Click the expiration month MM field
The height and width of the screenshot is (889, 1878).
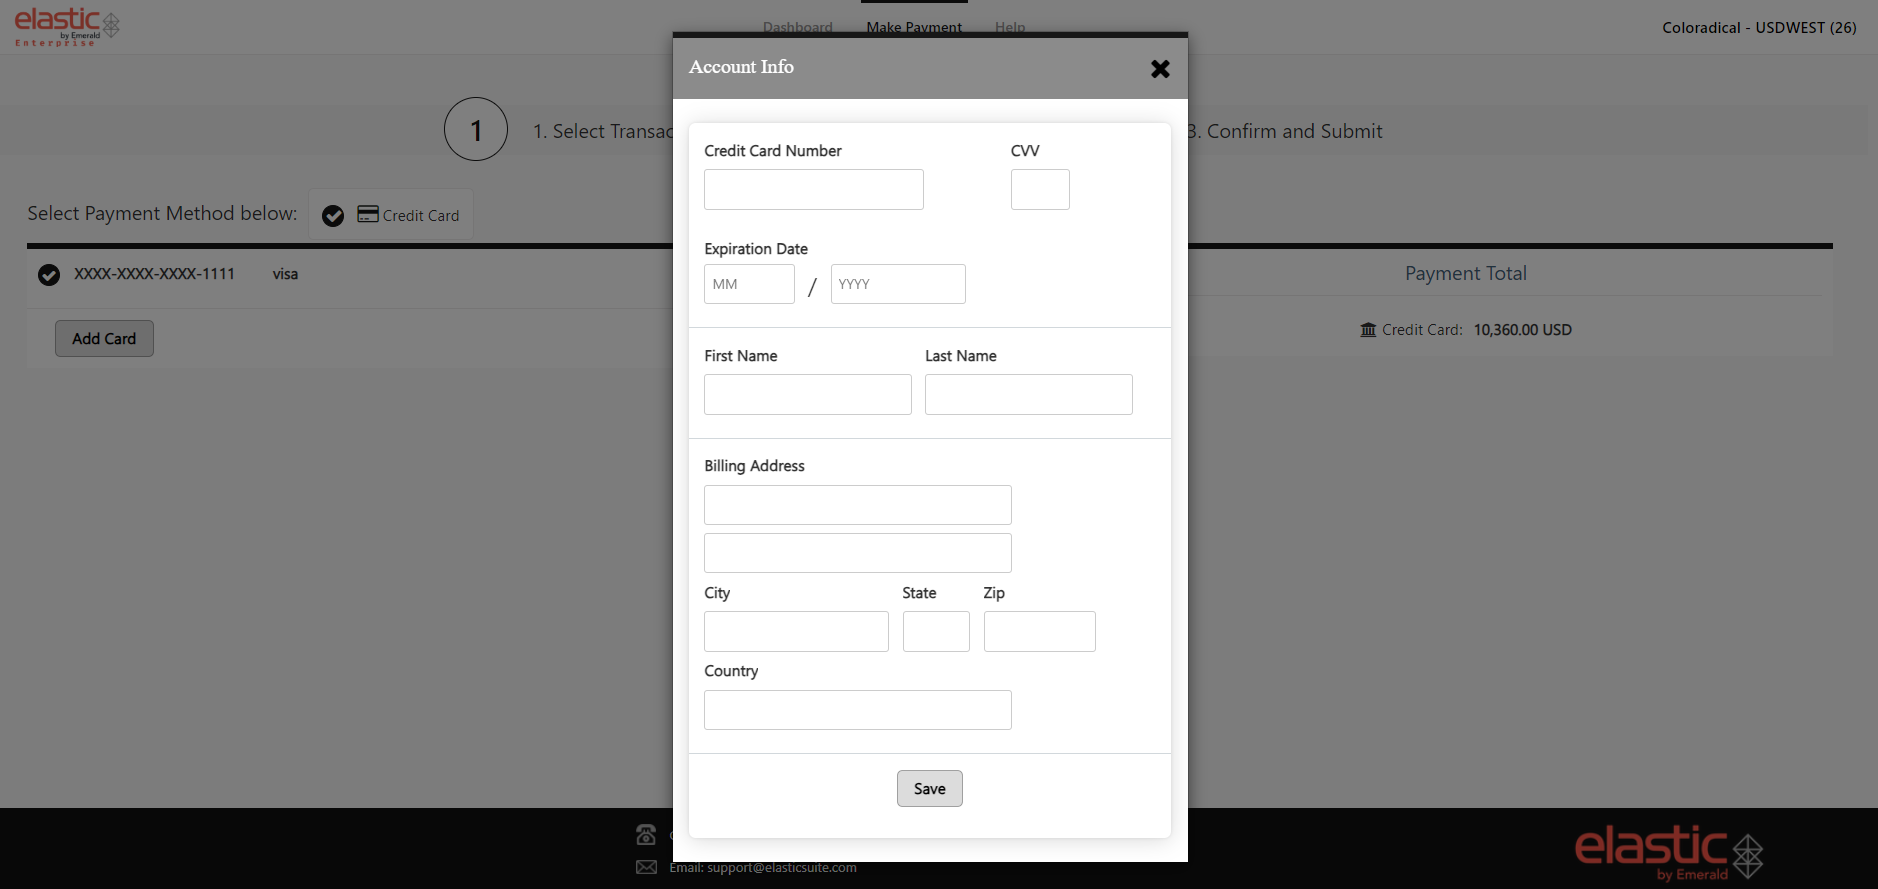pyautogui.click(x=749, y=284)
